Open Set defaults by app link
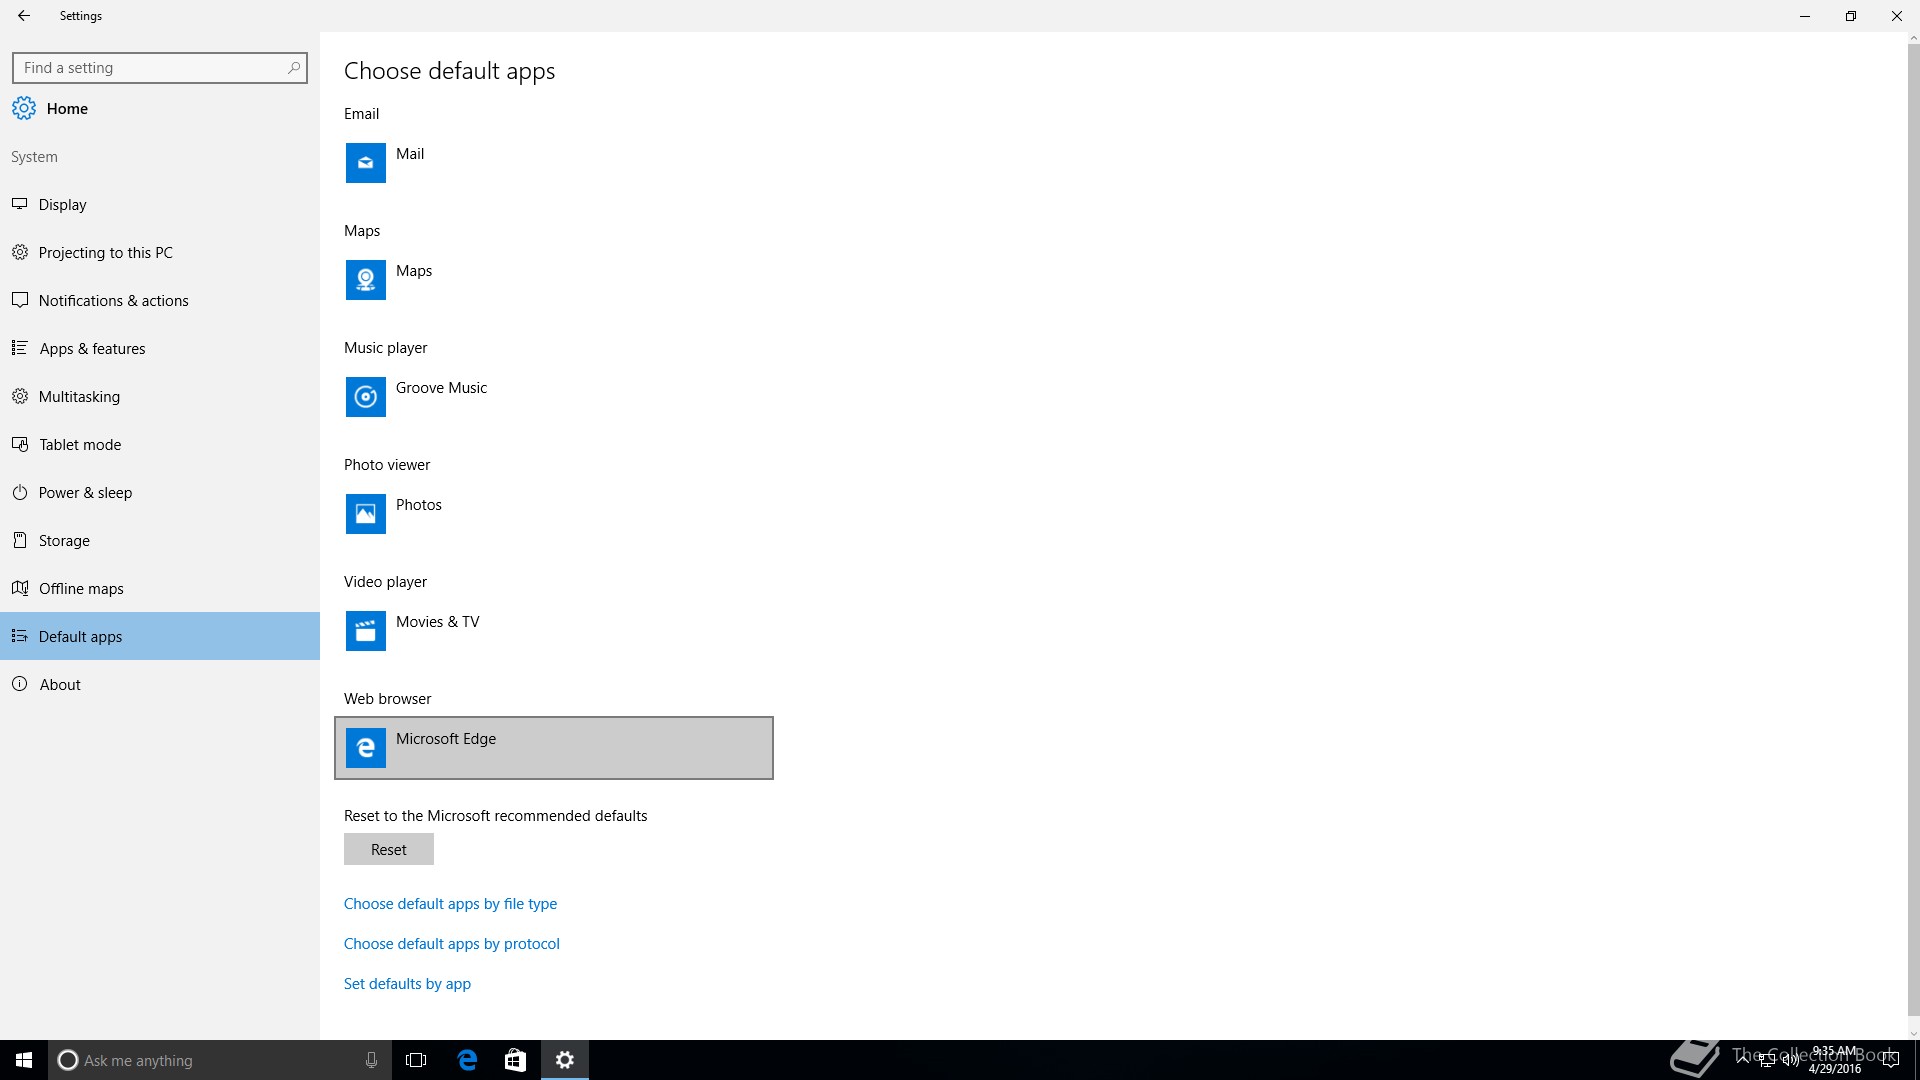 (407, 983)
